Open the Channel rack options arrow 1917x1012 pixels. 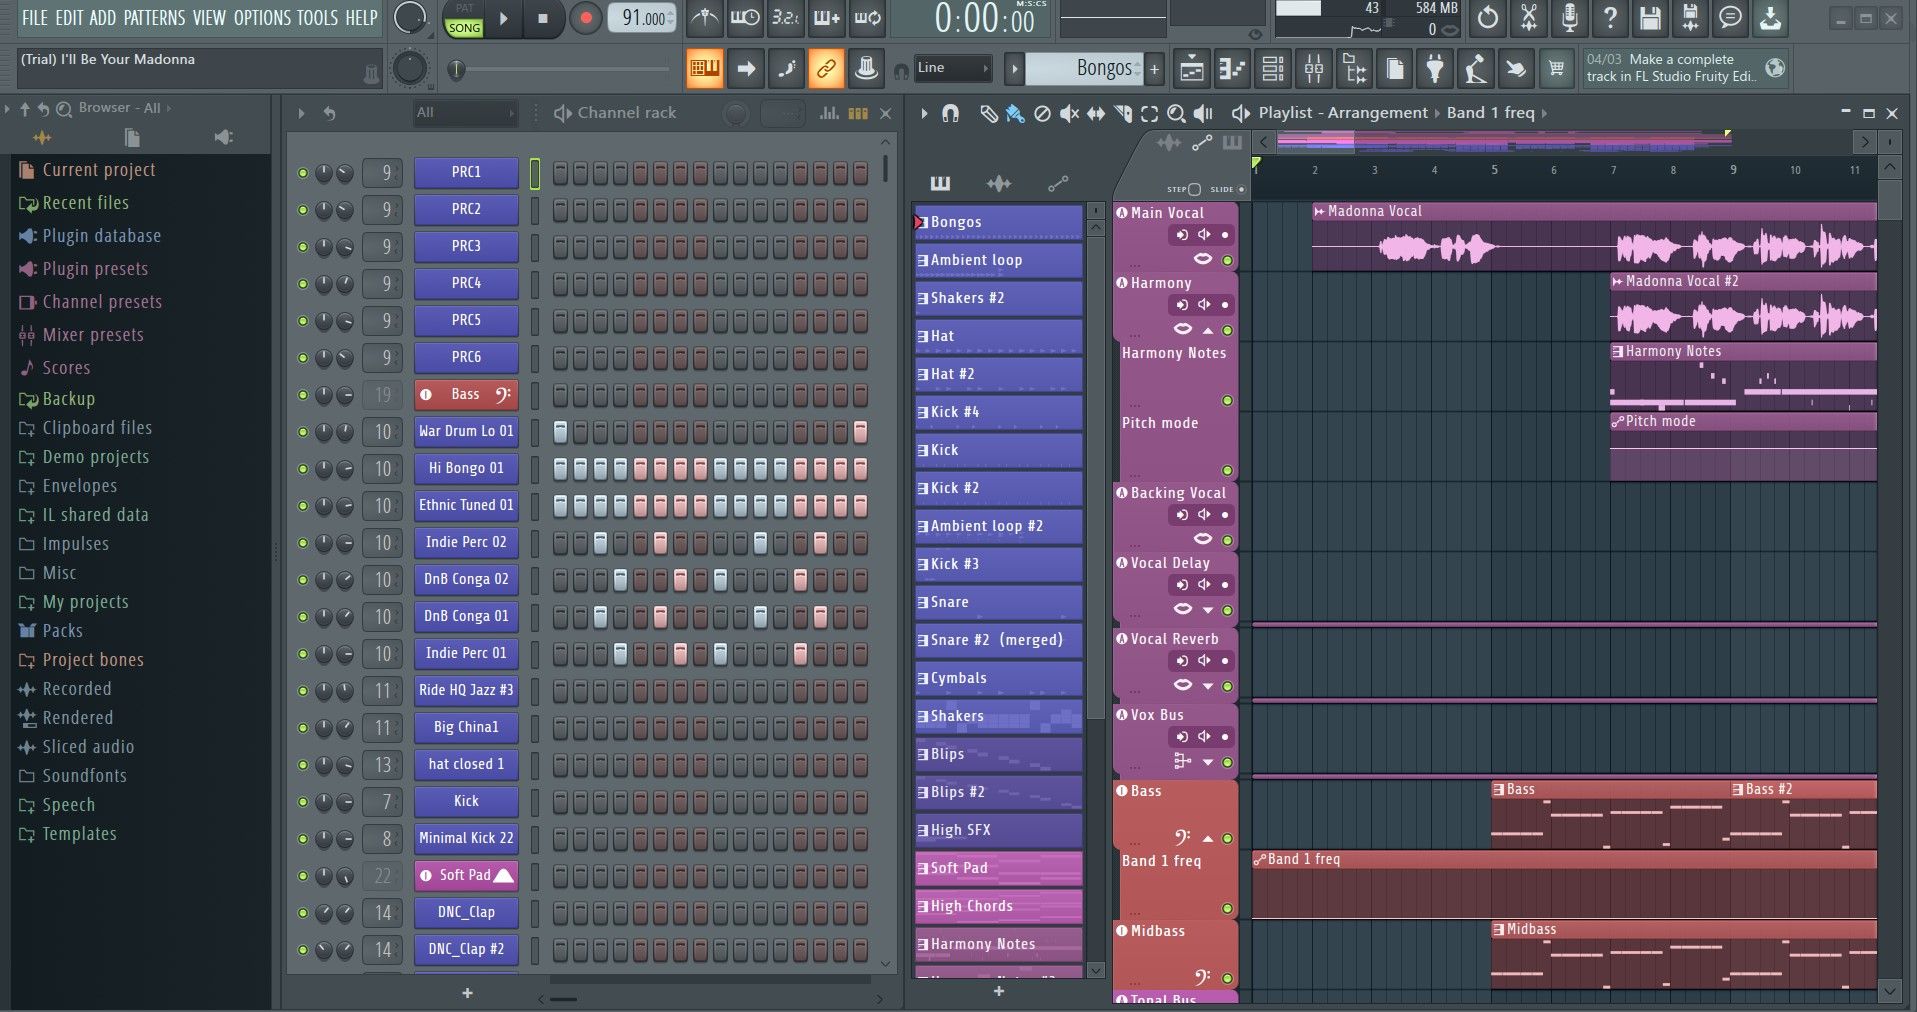coord(301,113)
